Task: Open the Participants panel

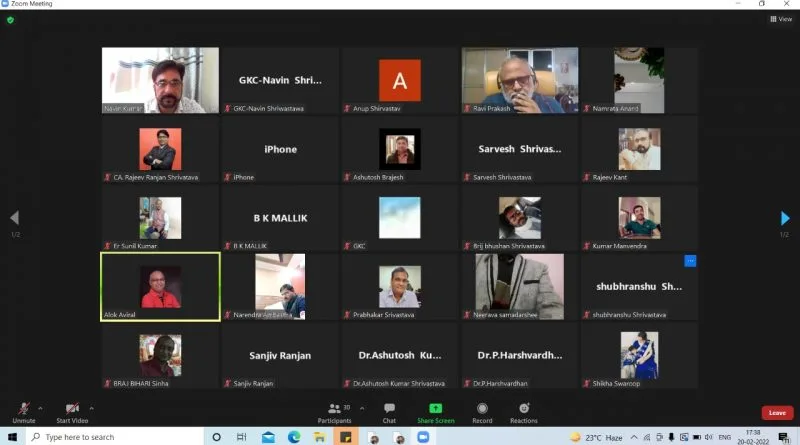Action: tap(334, 409)
